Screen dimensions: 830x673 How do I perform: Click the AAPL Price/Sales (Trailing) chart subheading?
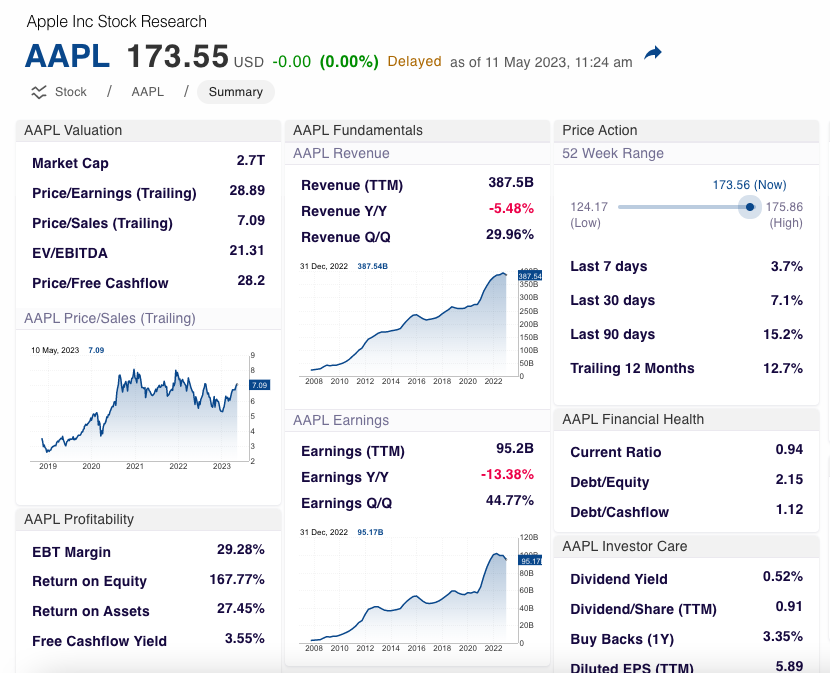pos(110,318)
